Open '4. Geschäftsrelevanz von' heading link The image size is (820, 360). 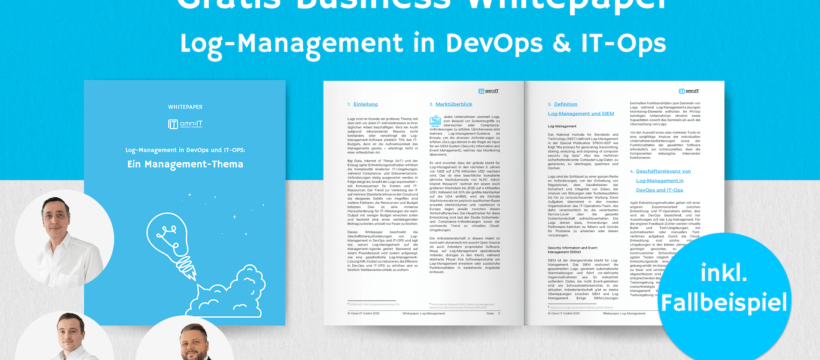pos(660,171)
